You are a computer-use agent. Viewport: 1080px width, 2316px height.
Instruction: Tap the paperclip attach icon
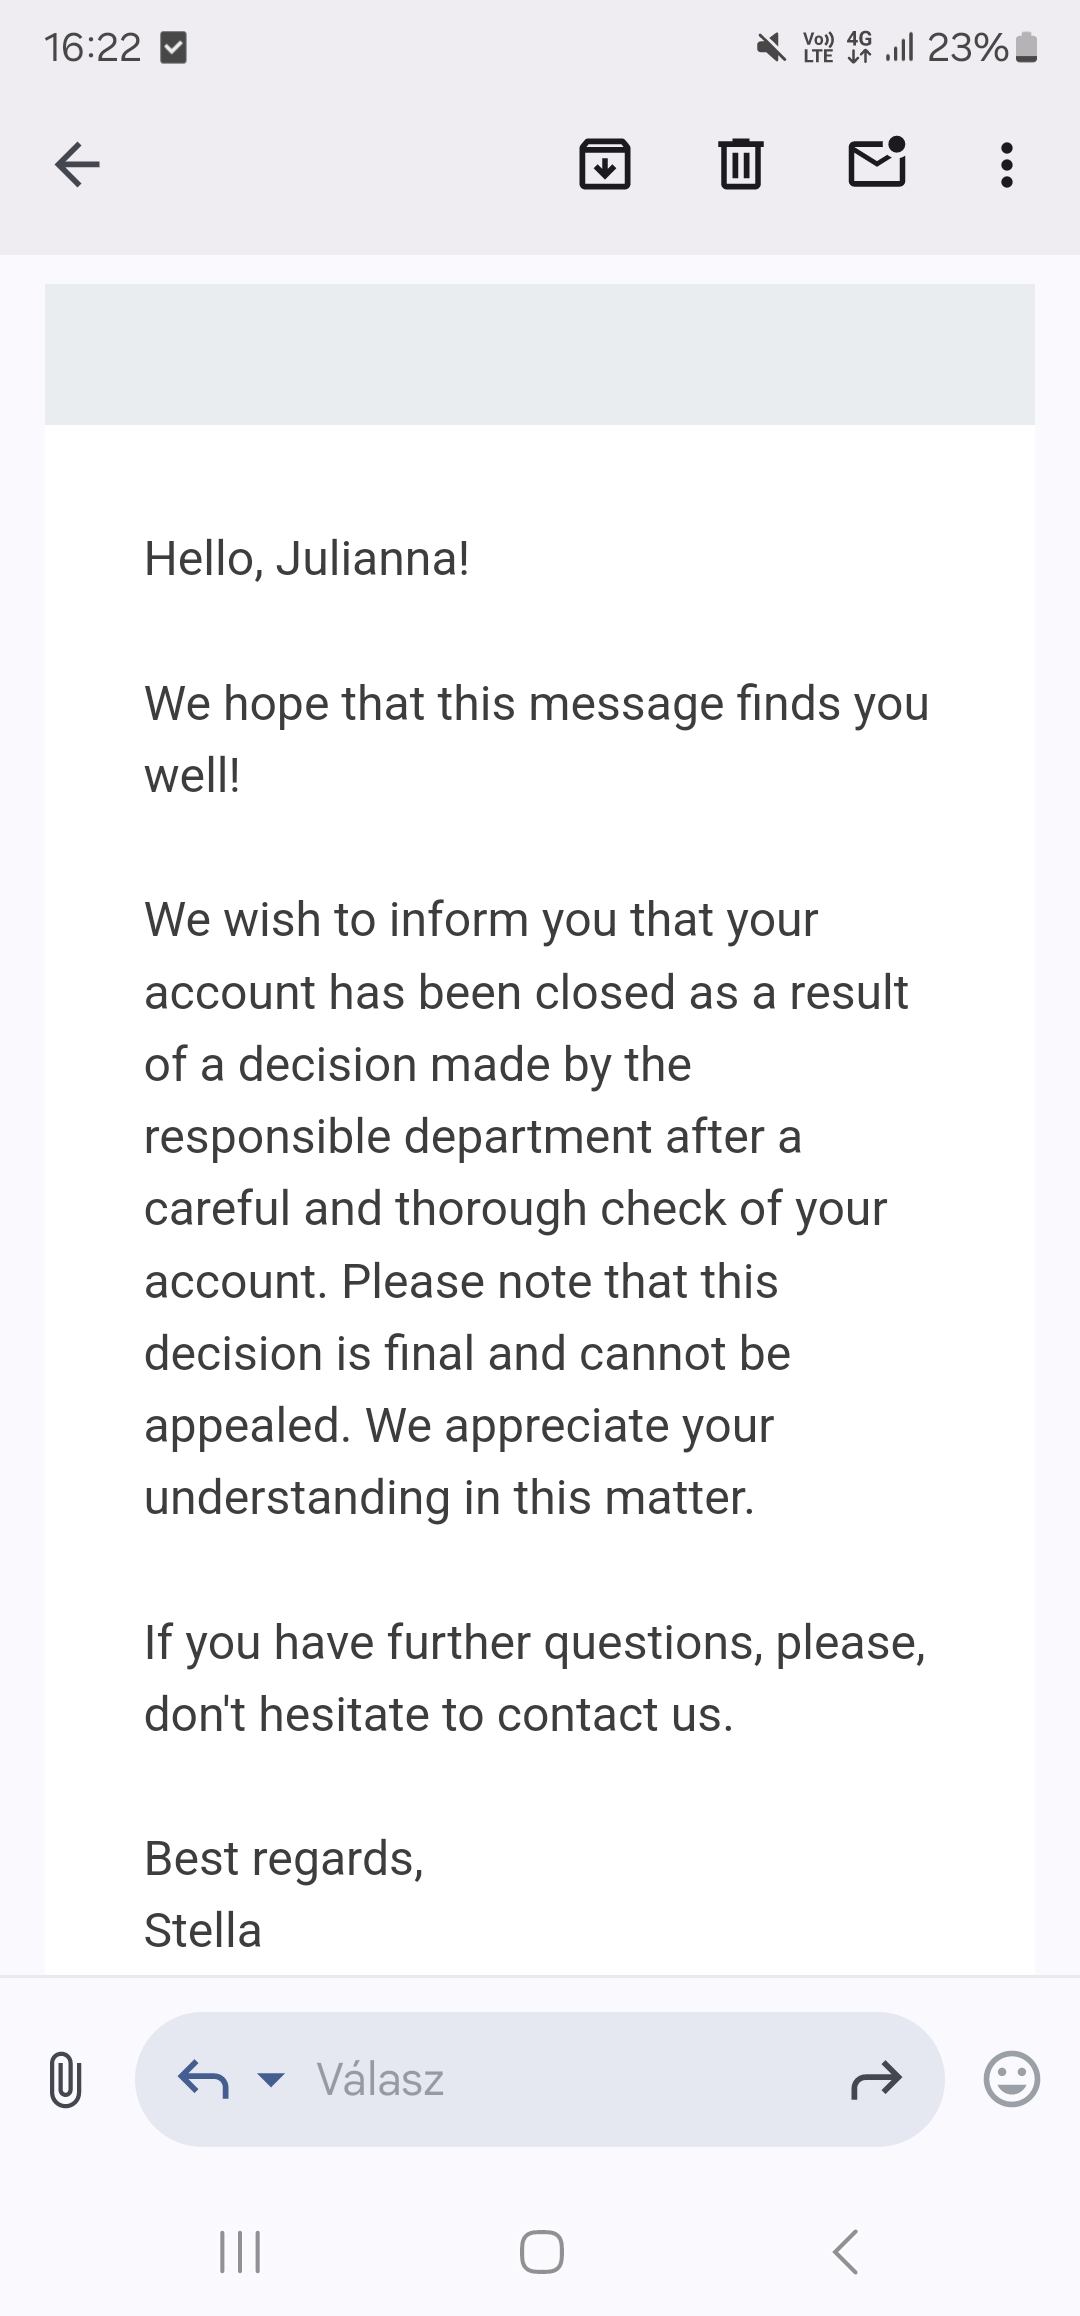(x=65, y=2079)
